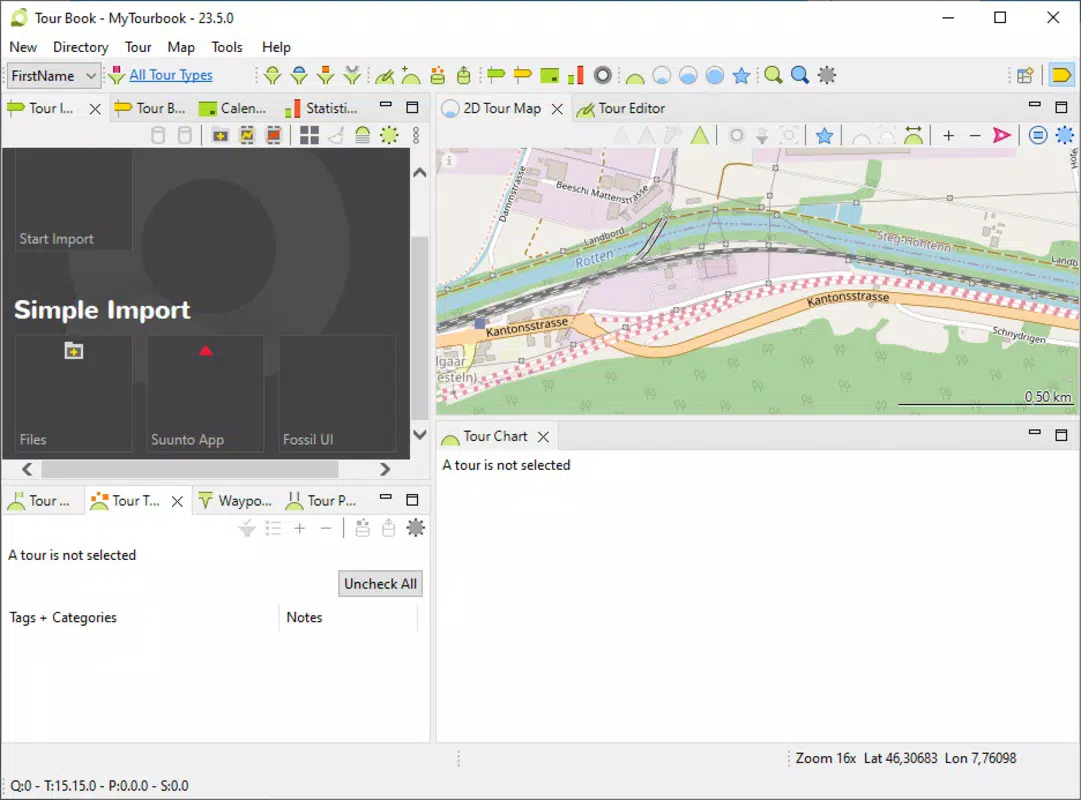
Task: Switch to the Waypo... tab
Action: pyautogui.click(x=235, y=501)
